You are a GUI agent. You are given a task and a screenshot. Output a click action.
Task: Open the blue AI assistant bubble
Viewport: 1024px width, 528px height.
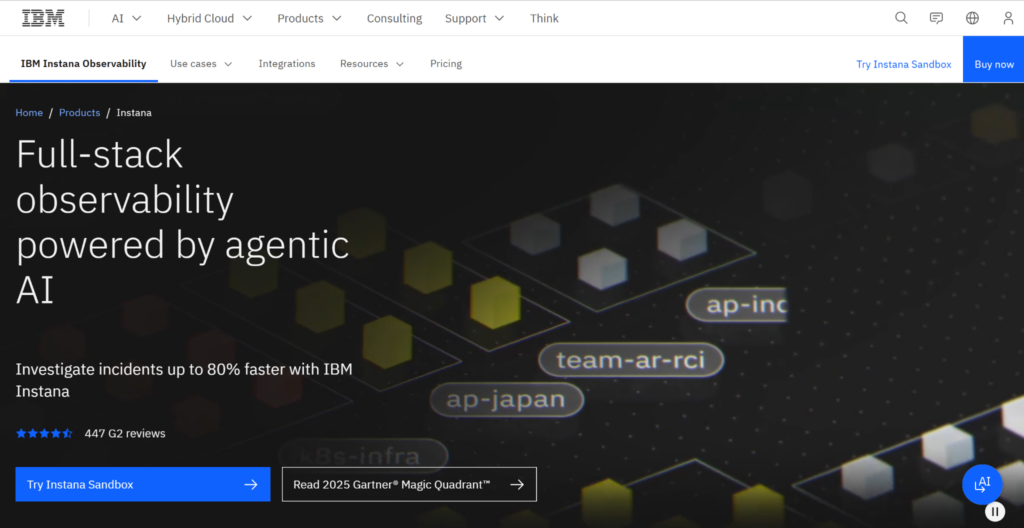(x=982, y=484)
